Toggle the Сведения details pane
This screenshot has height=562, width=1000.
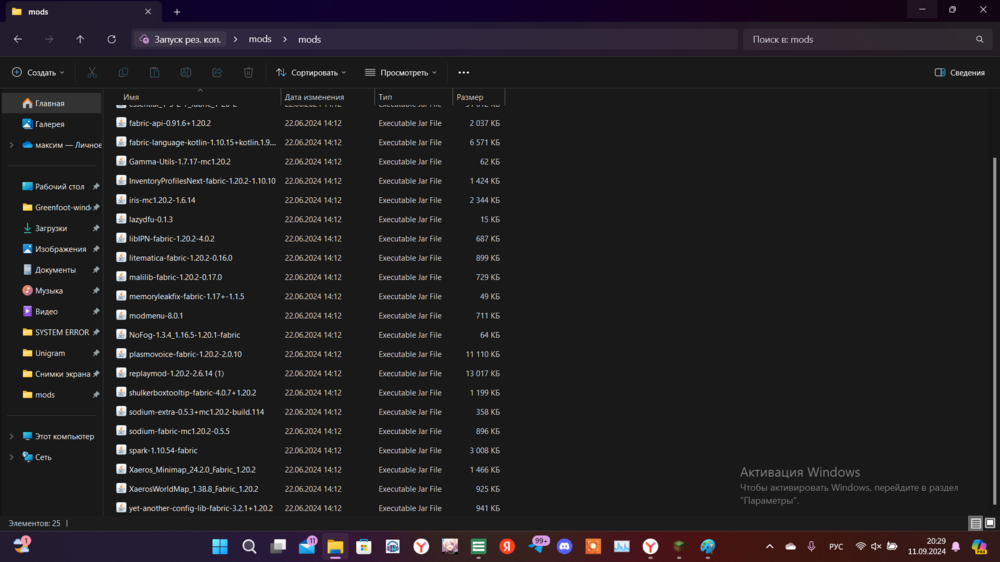tap(959, 73)
